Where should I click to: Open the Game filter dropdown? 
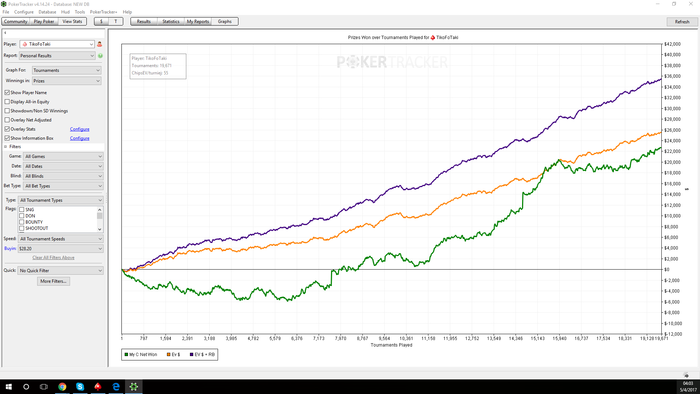[x=63, y=157]
